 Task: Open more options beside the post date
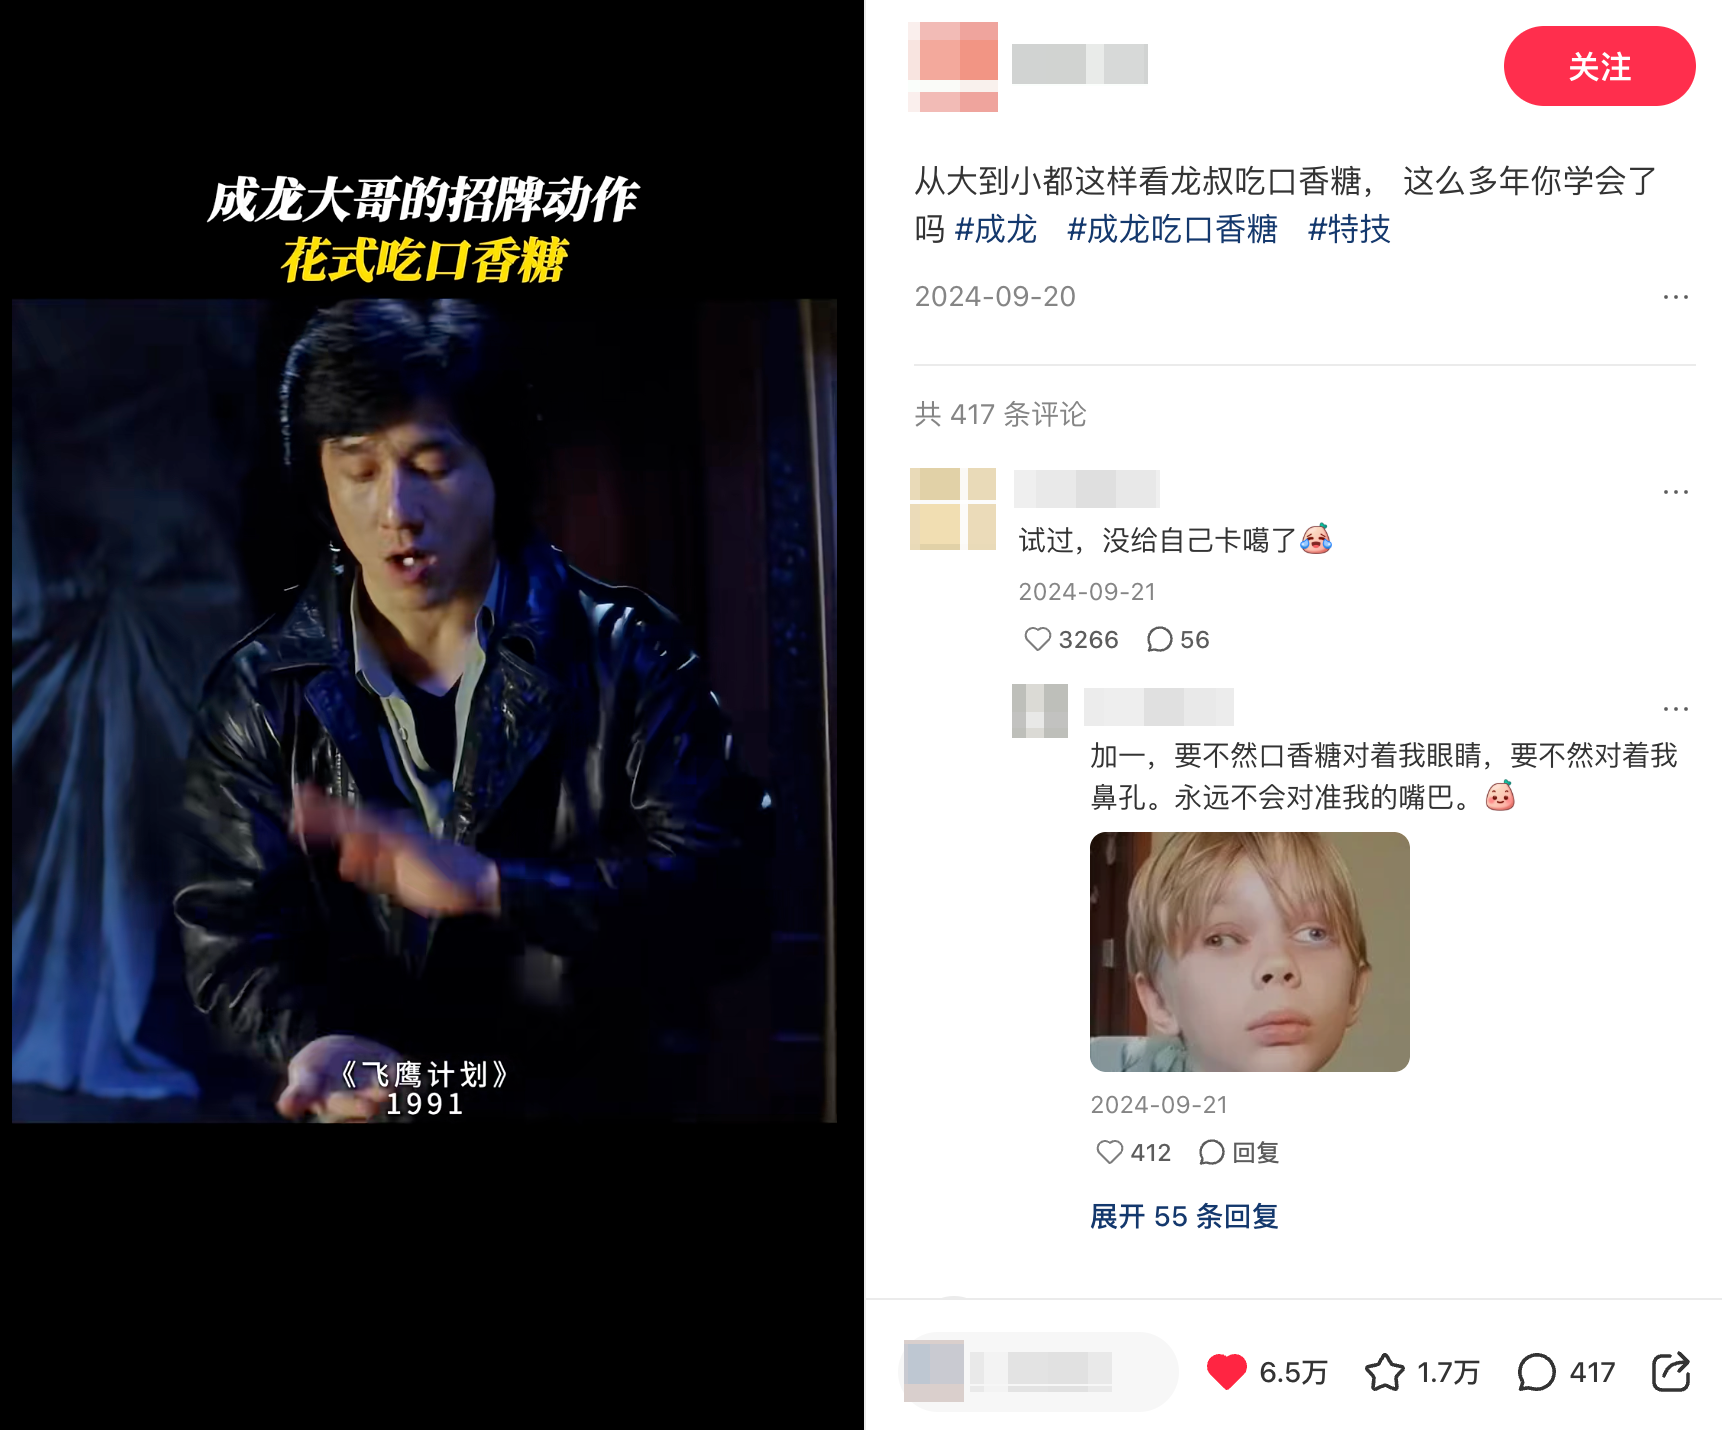[1676, 297]
